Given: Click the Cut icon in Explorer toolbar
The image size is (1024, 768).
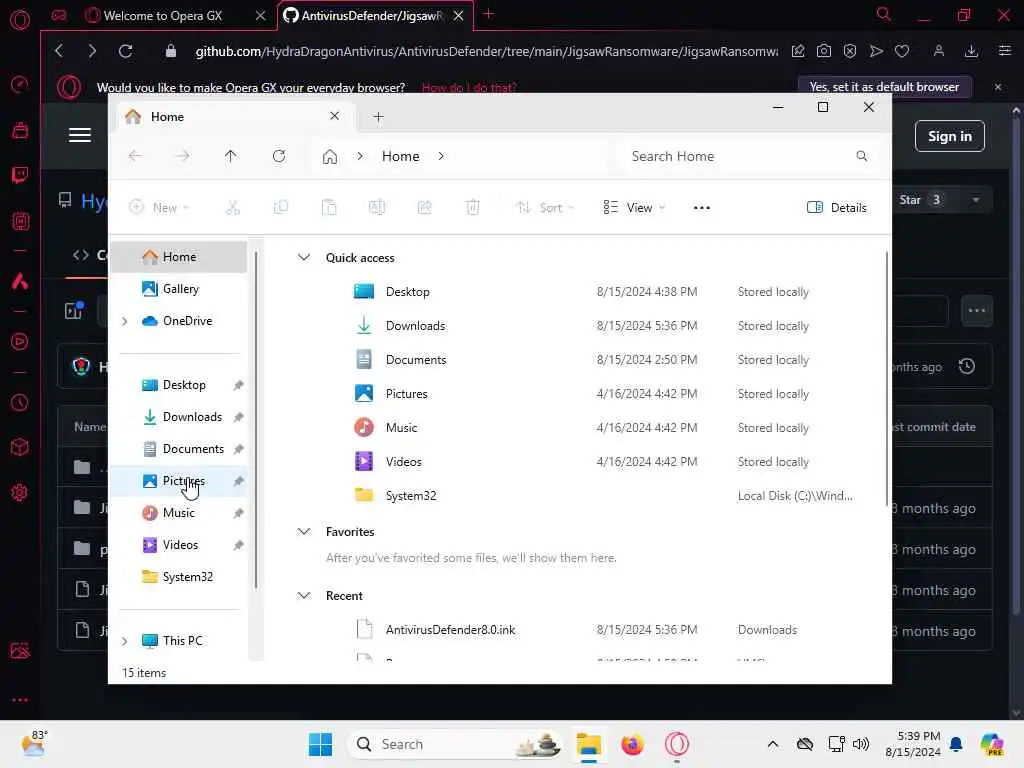Looking at the screenshot, I should pos(232,208).
